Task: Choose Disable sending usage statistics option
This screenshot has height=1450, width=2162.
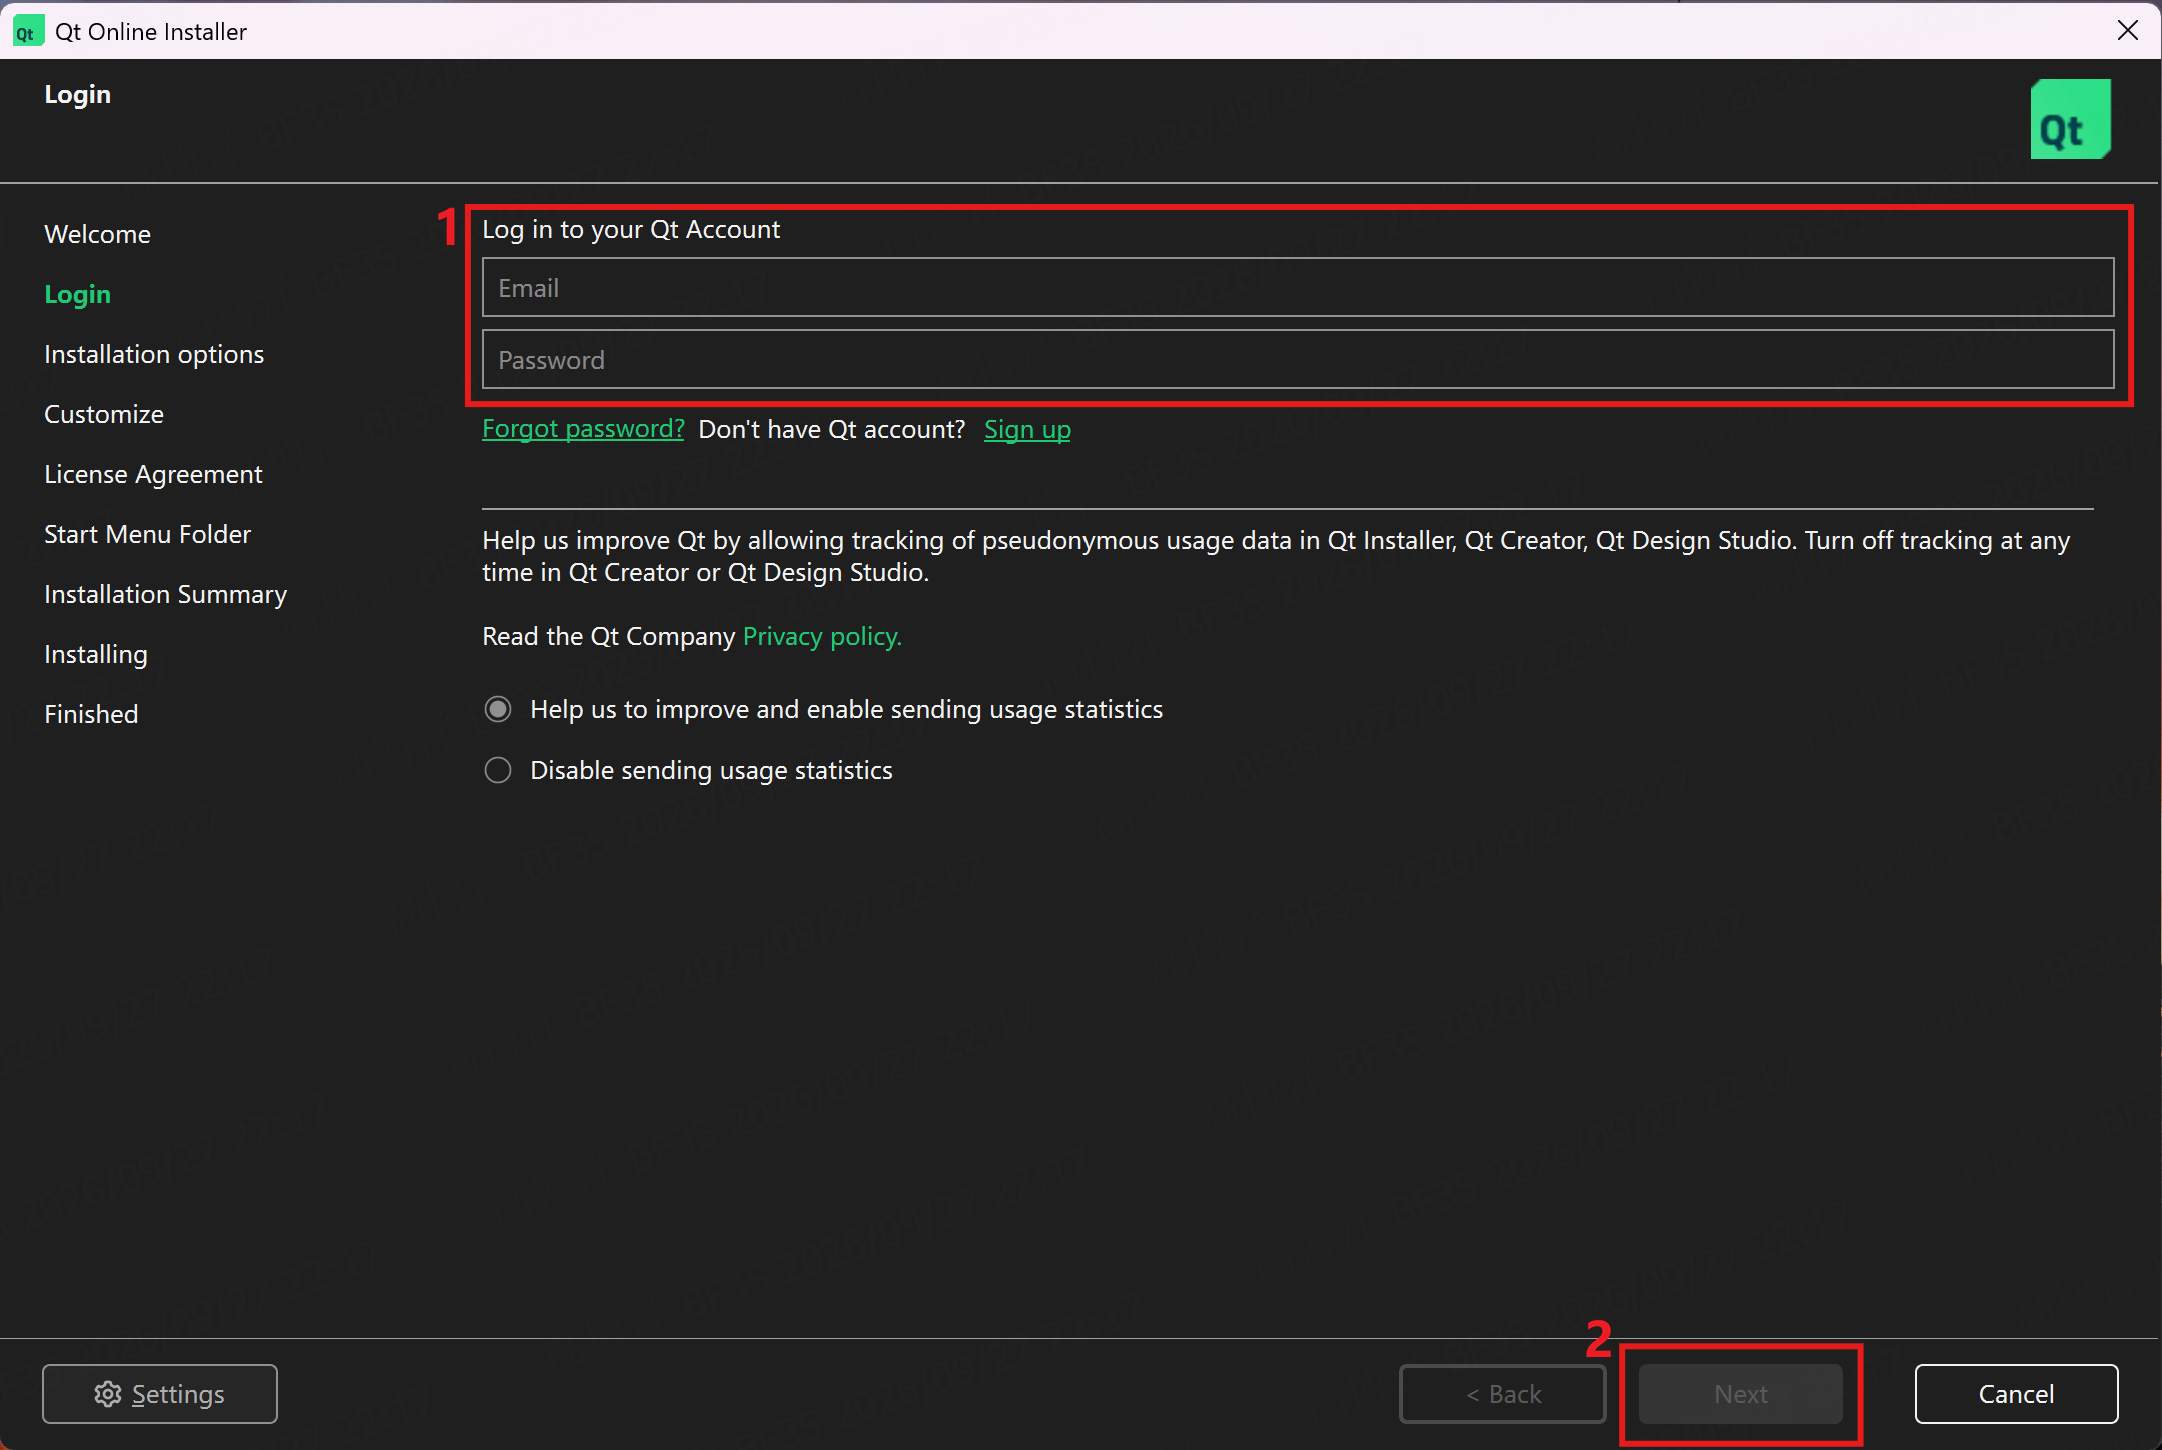Action: (x=498, y=770)
